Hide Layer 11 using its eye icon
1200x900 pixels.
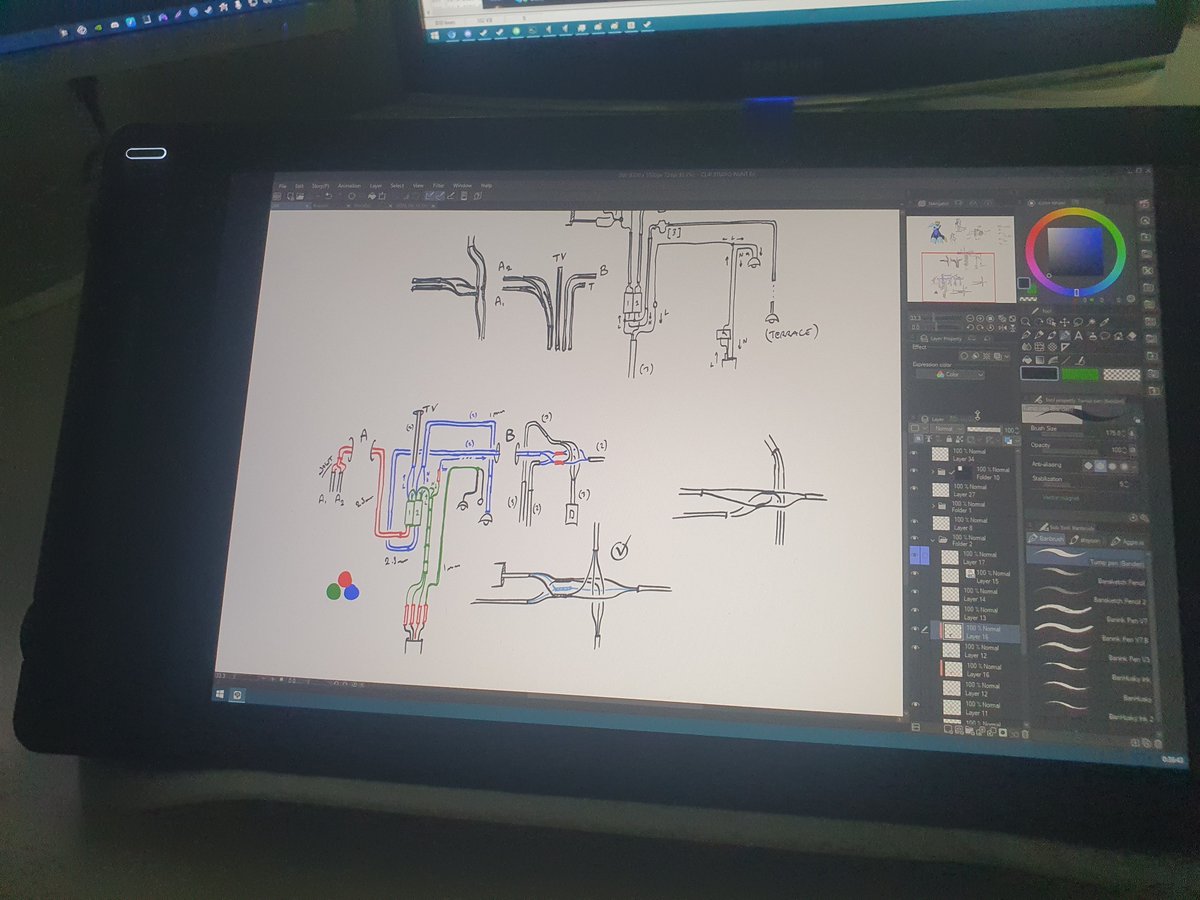[x=914, y=705]
